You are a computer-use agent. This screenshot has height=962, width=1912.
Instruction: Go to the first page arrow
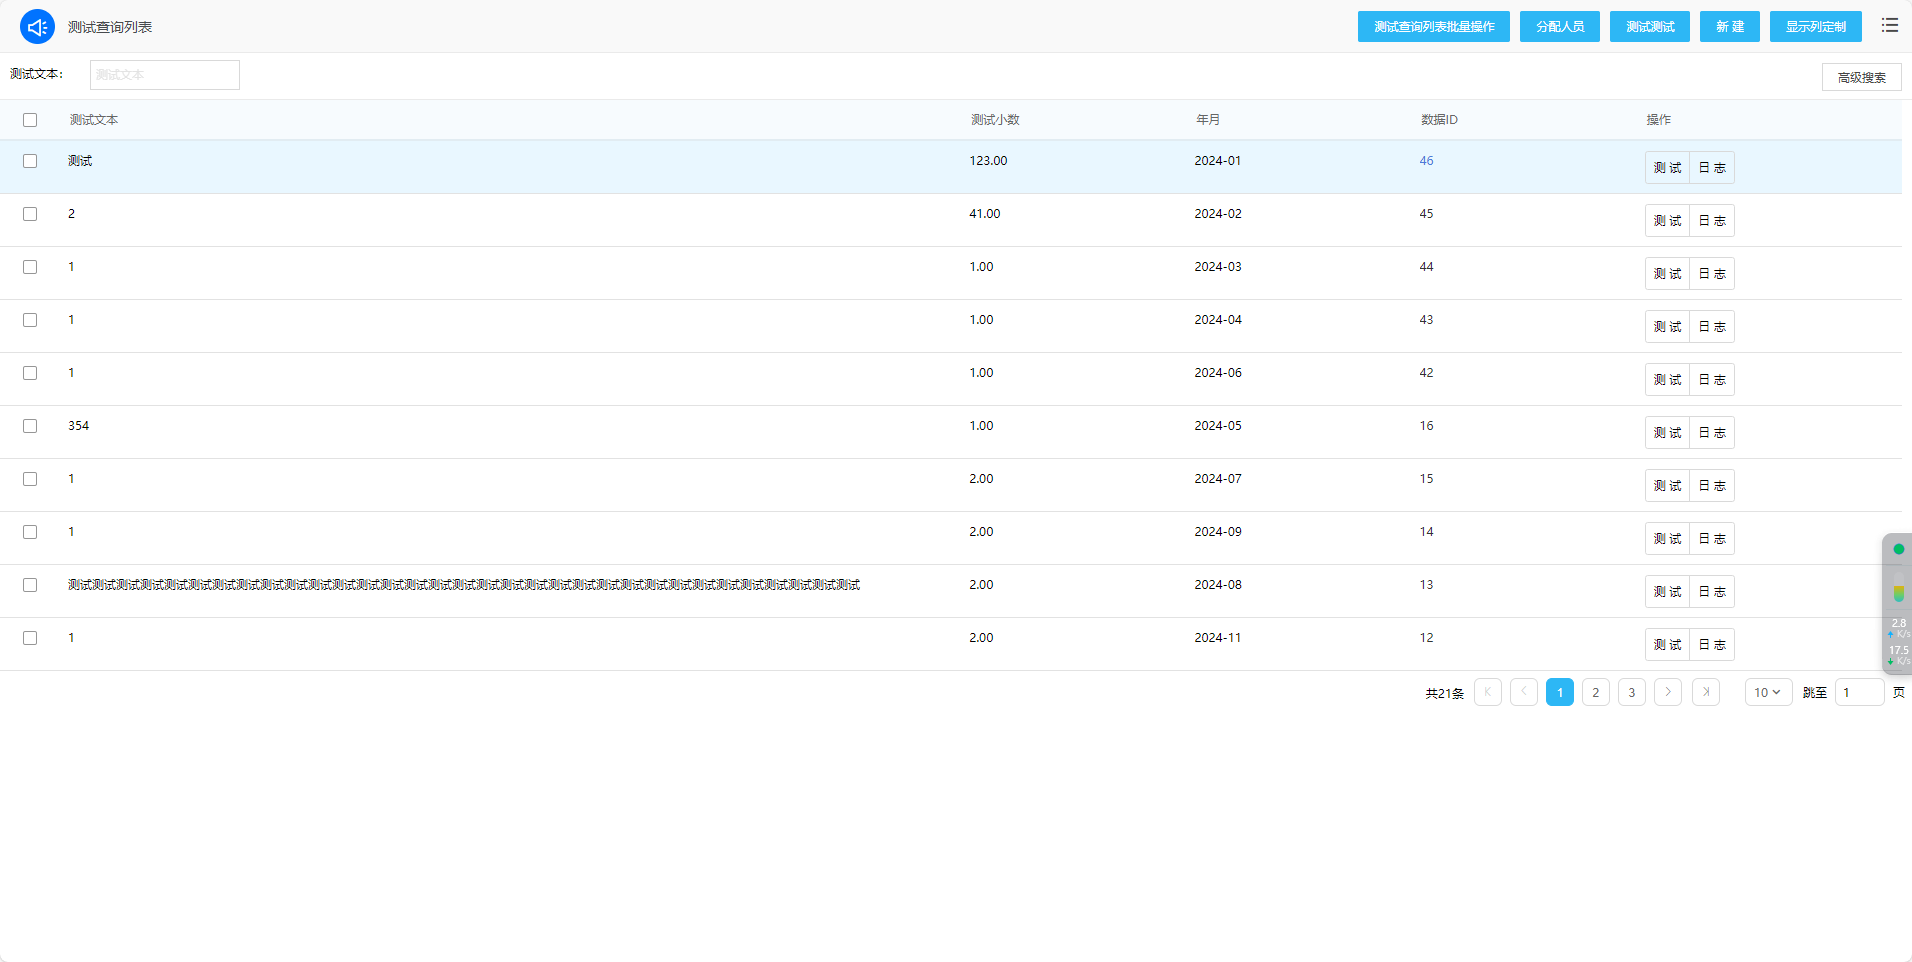(1487, 692)
